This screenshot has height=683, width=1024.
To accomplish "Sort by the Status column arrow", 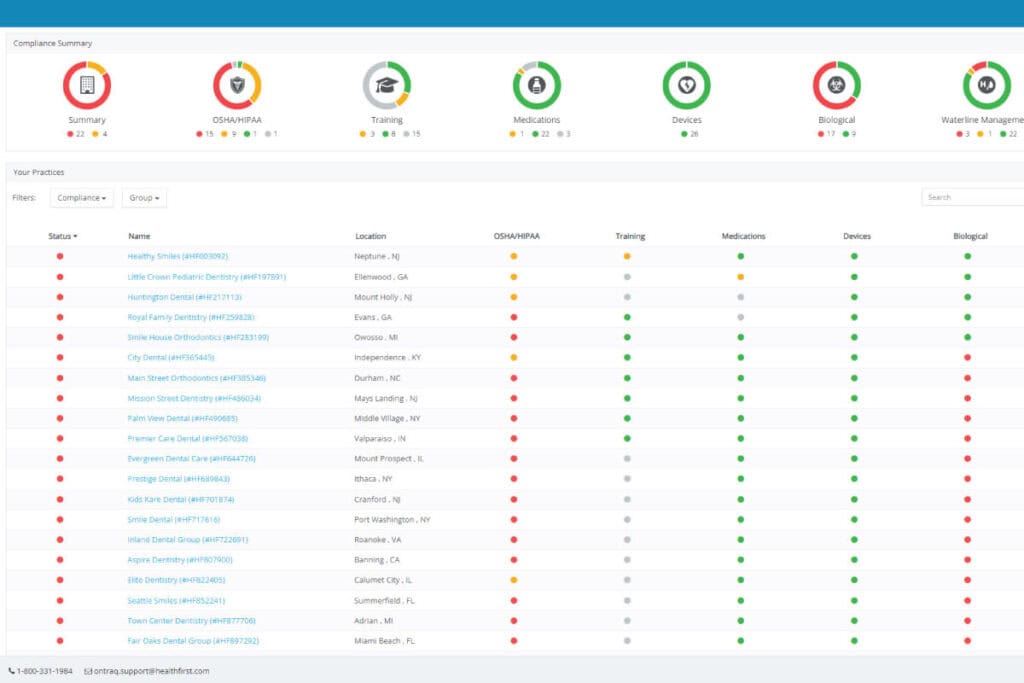I will tap(75, 236).
